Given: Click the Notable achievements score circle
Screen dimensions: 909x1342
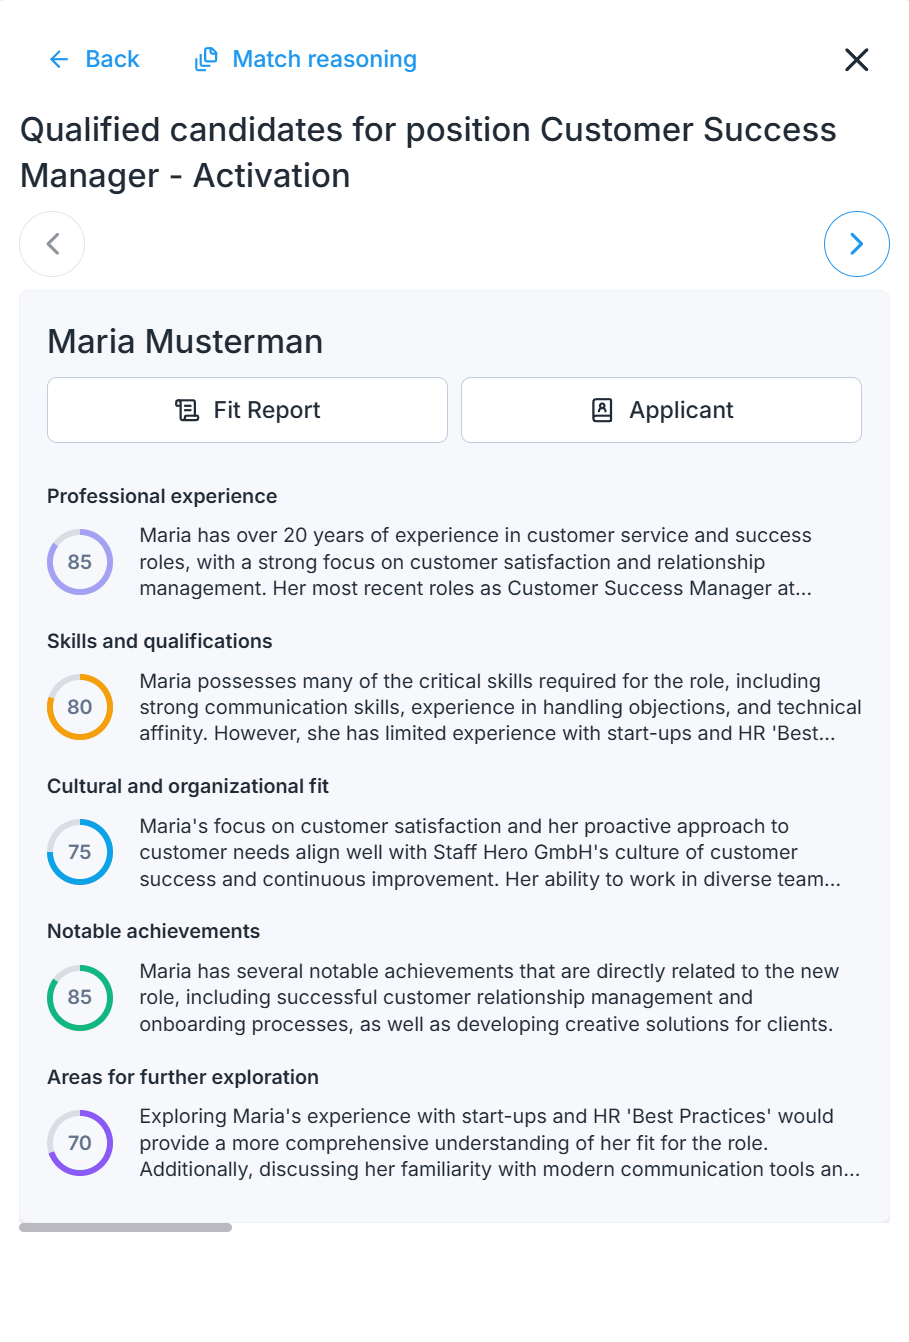Looking at the screenshot, I should [x=80, y=997].
